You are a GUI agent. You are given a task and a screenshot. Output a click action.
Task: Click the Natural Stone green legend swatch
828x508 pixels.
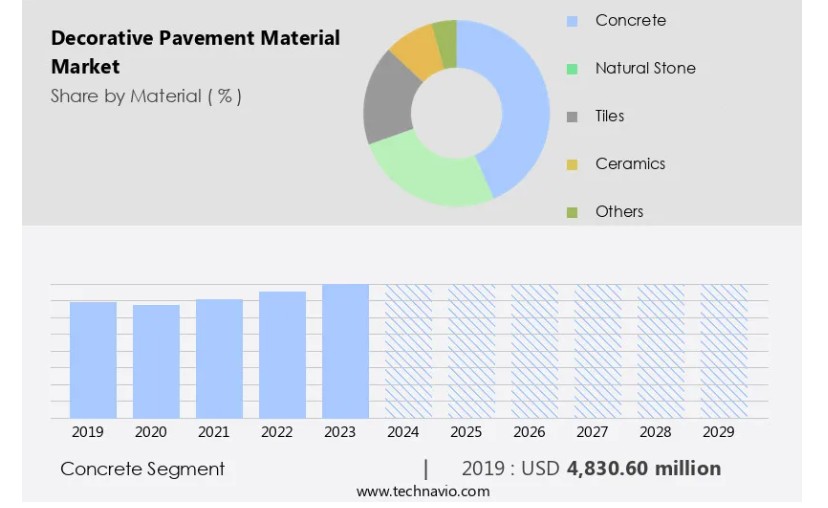point(572,69)
